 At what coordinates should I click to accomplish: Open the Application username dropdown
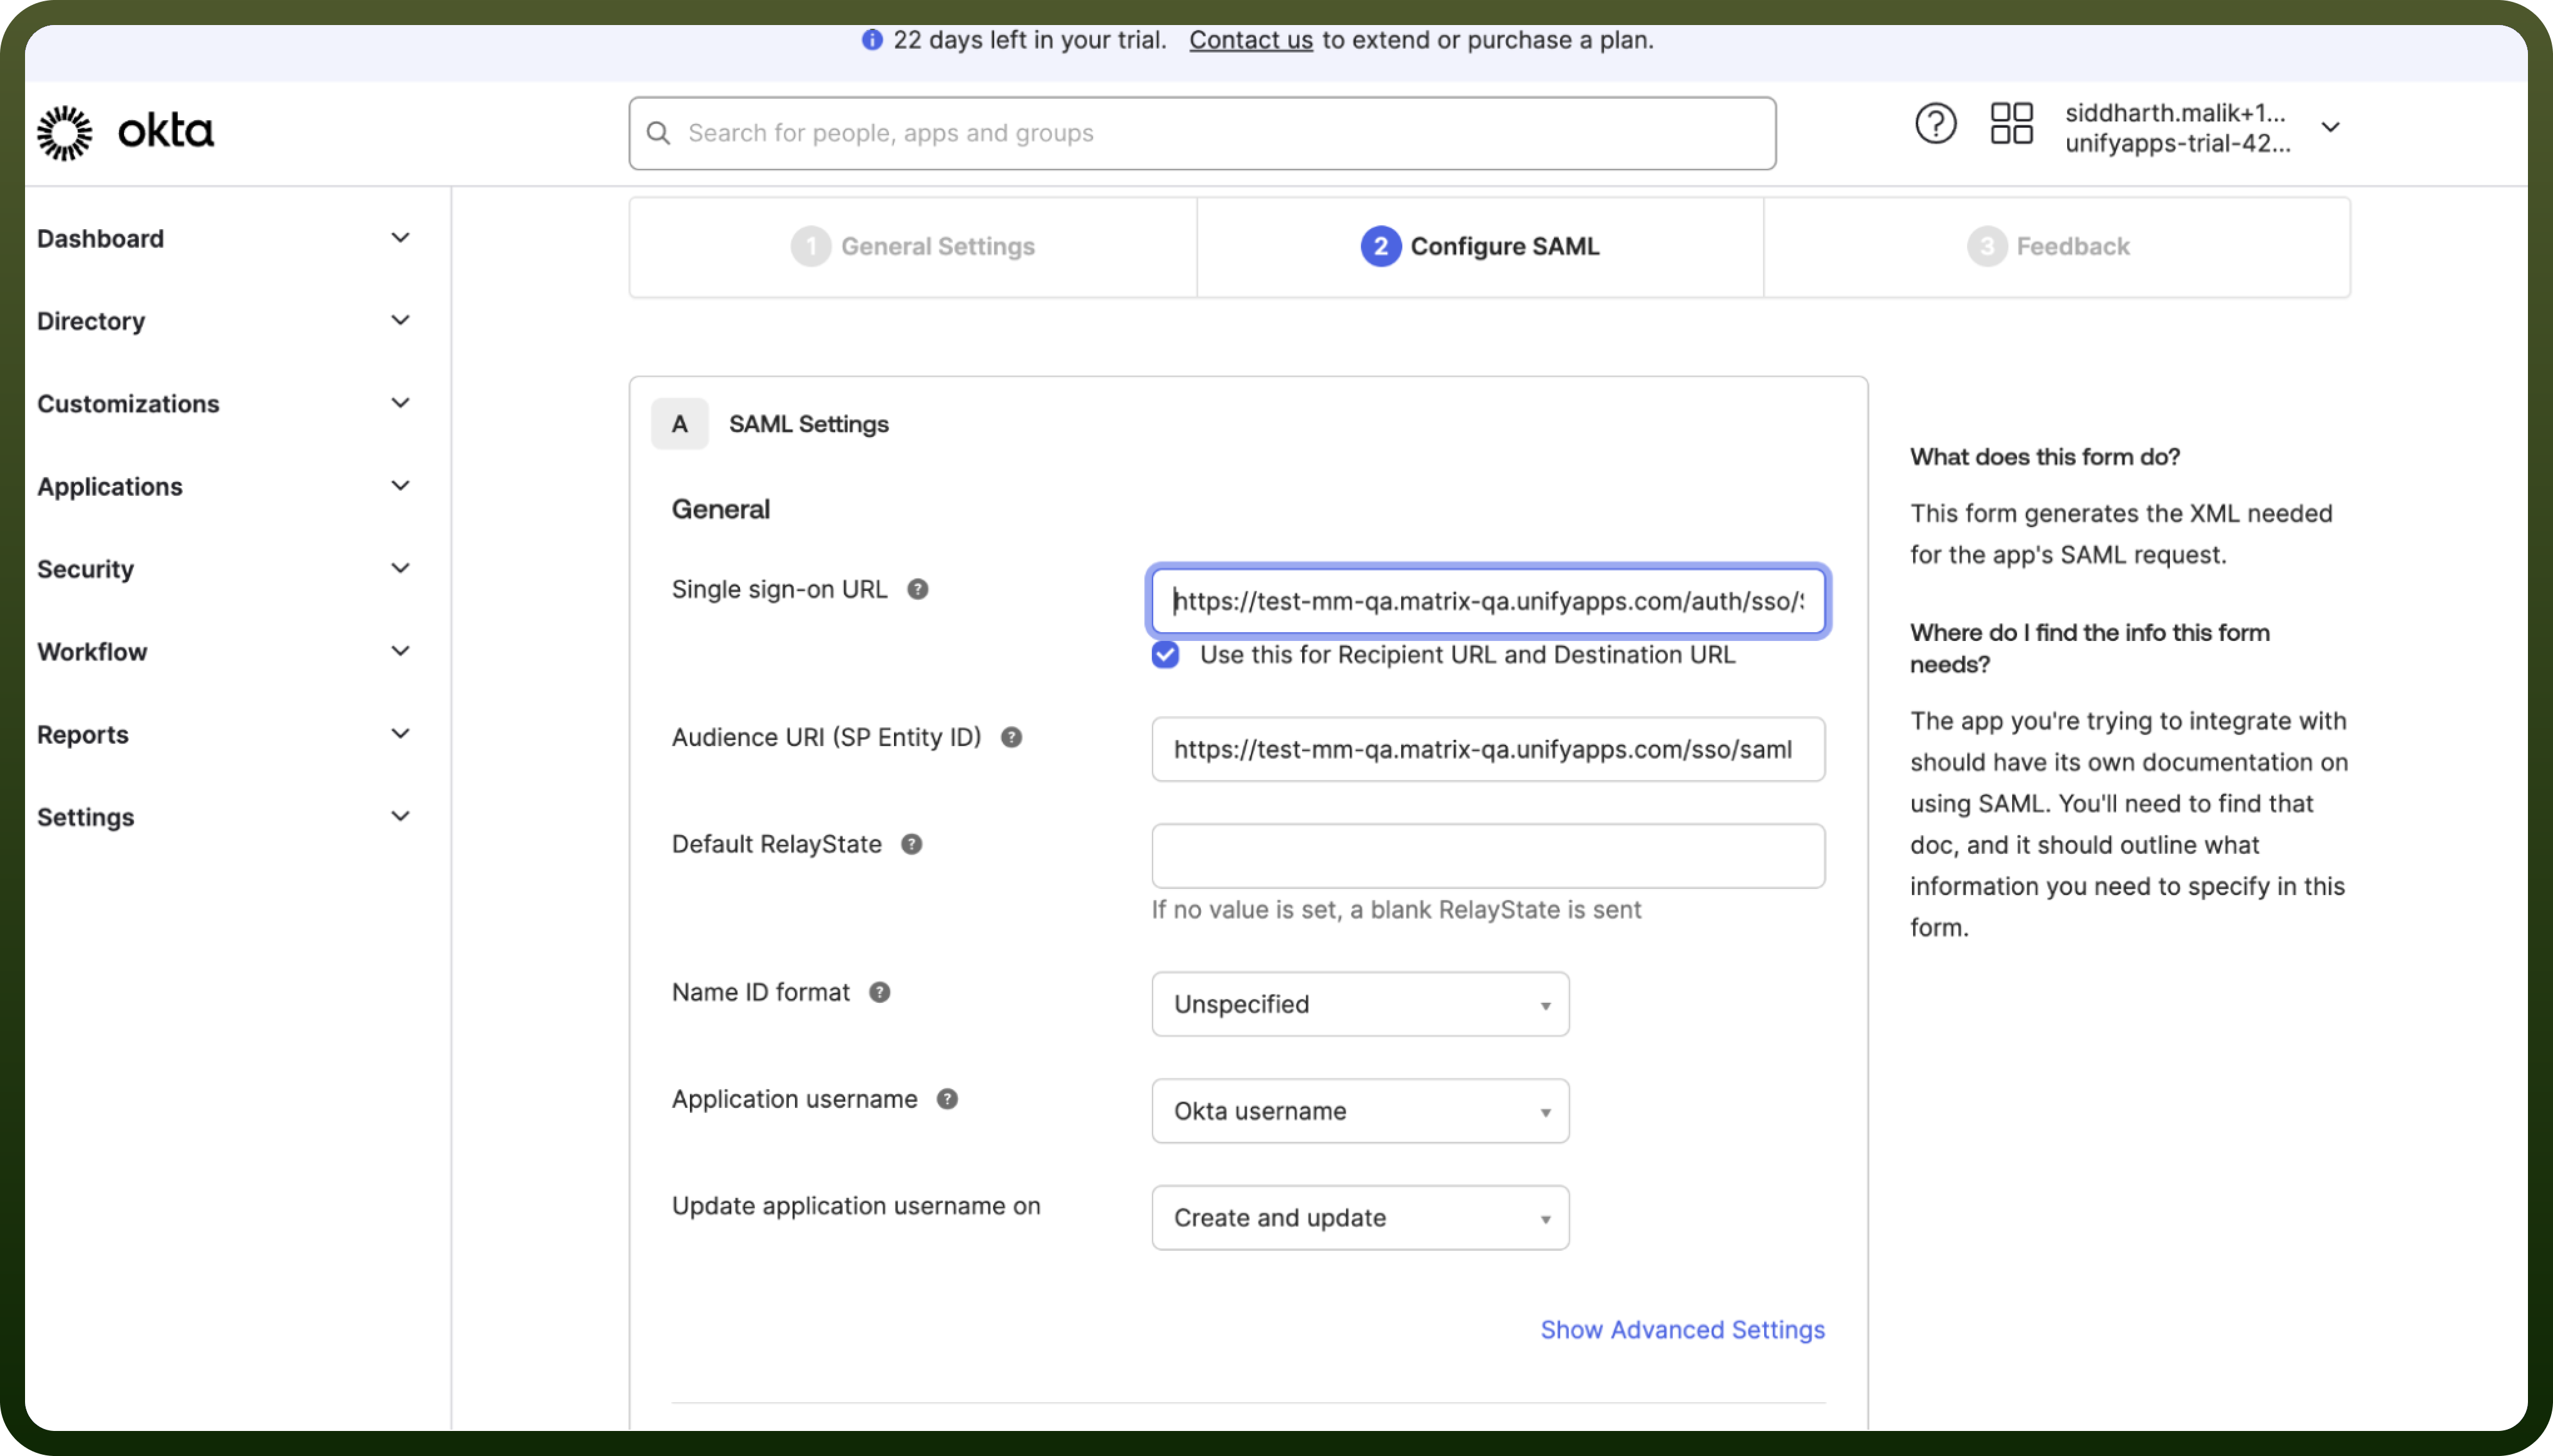(1360, 1111)
